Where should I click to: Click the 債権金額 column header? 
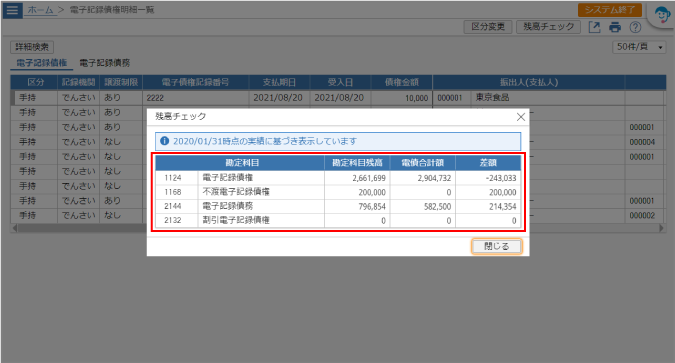402,82
